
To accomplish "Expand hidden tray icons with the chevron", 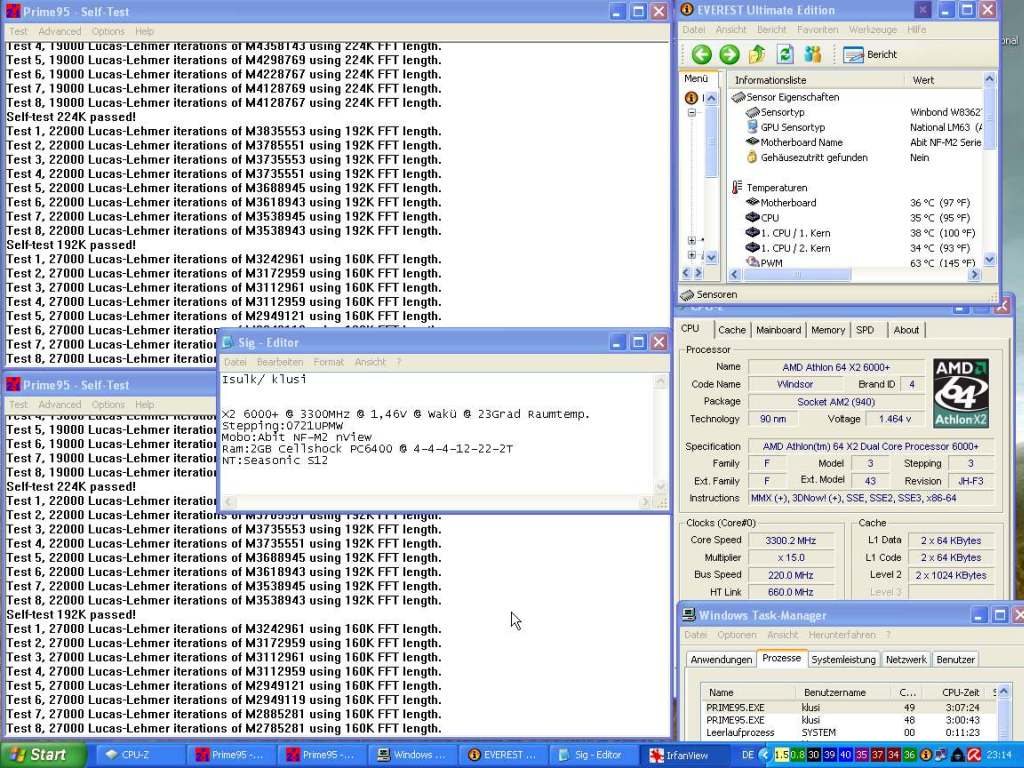I will coord(765,755).
